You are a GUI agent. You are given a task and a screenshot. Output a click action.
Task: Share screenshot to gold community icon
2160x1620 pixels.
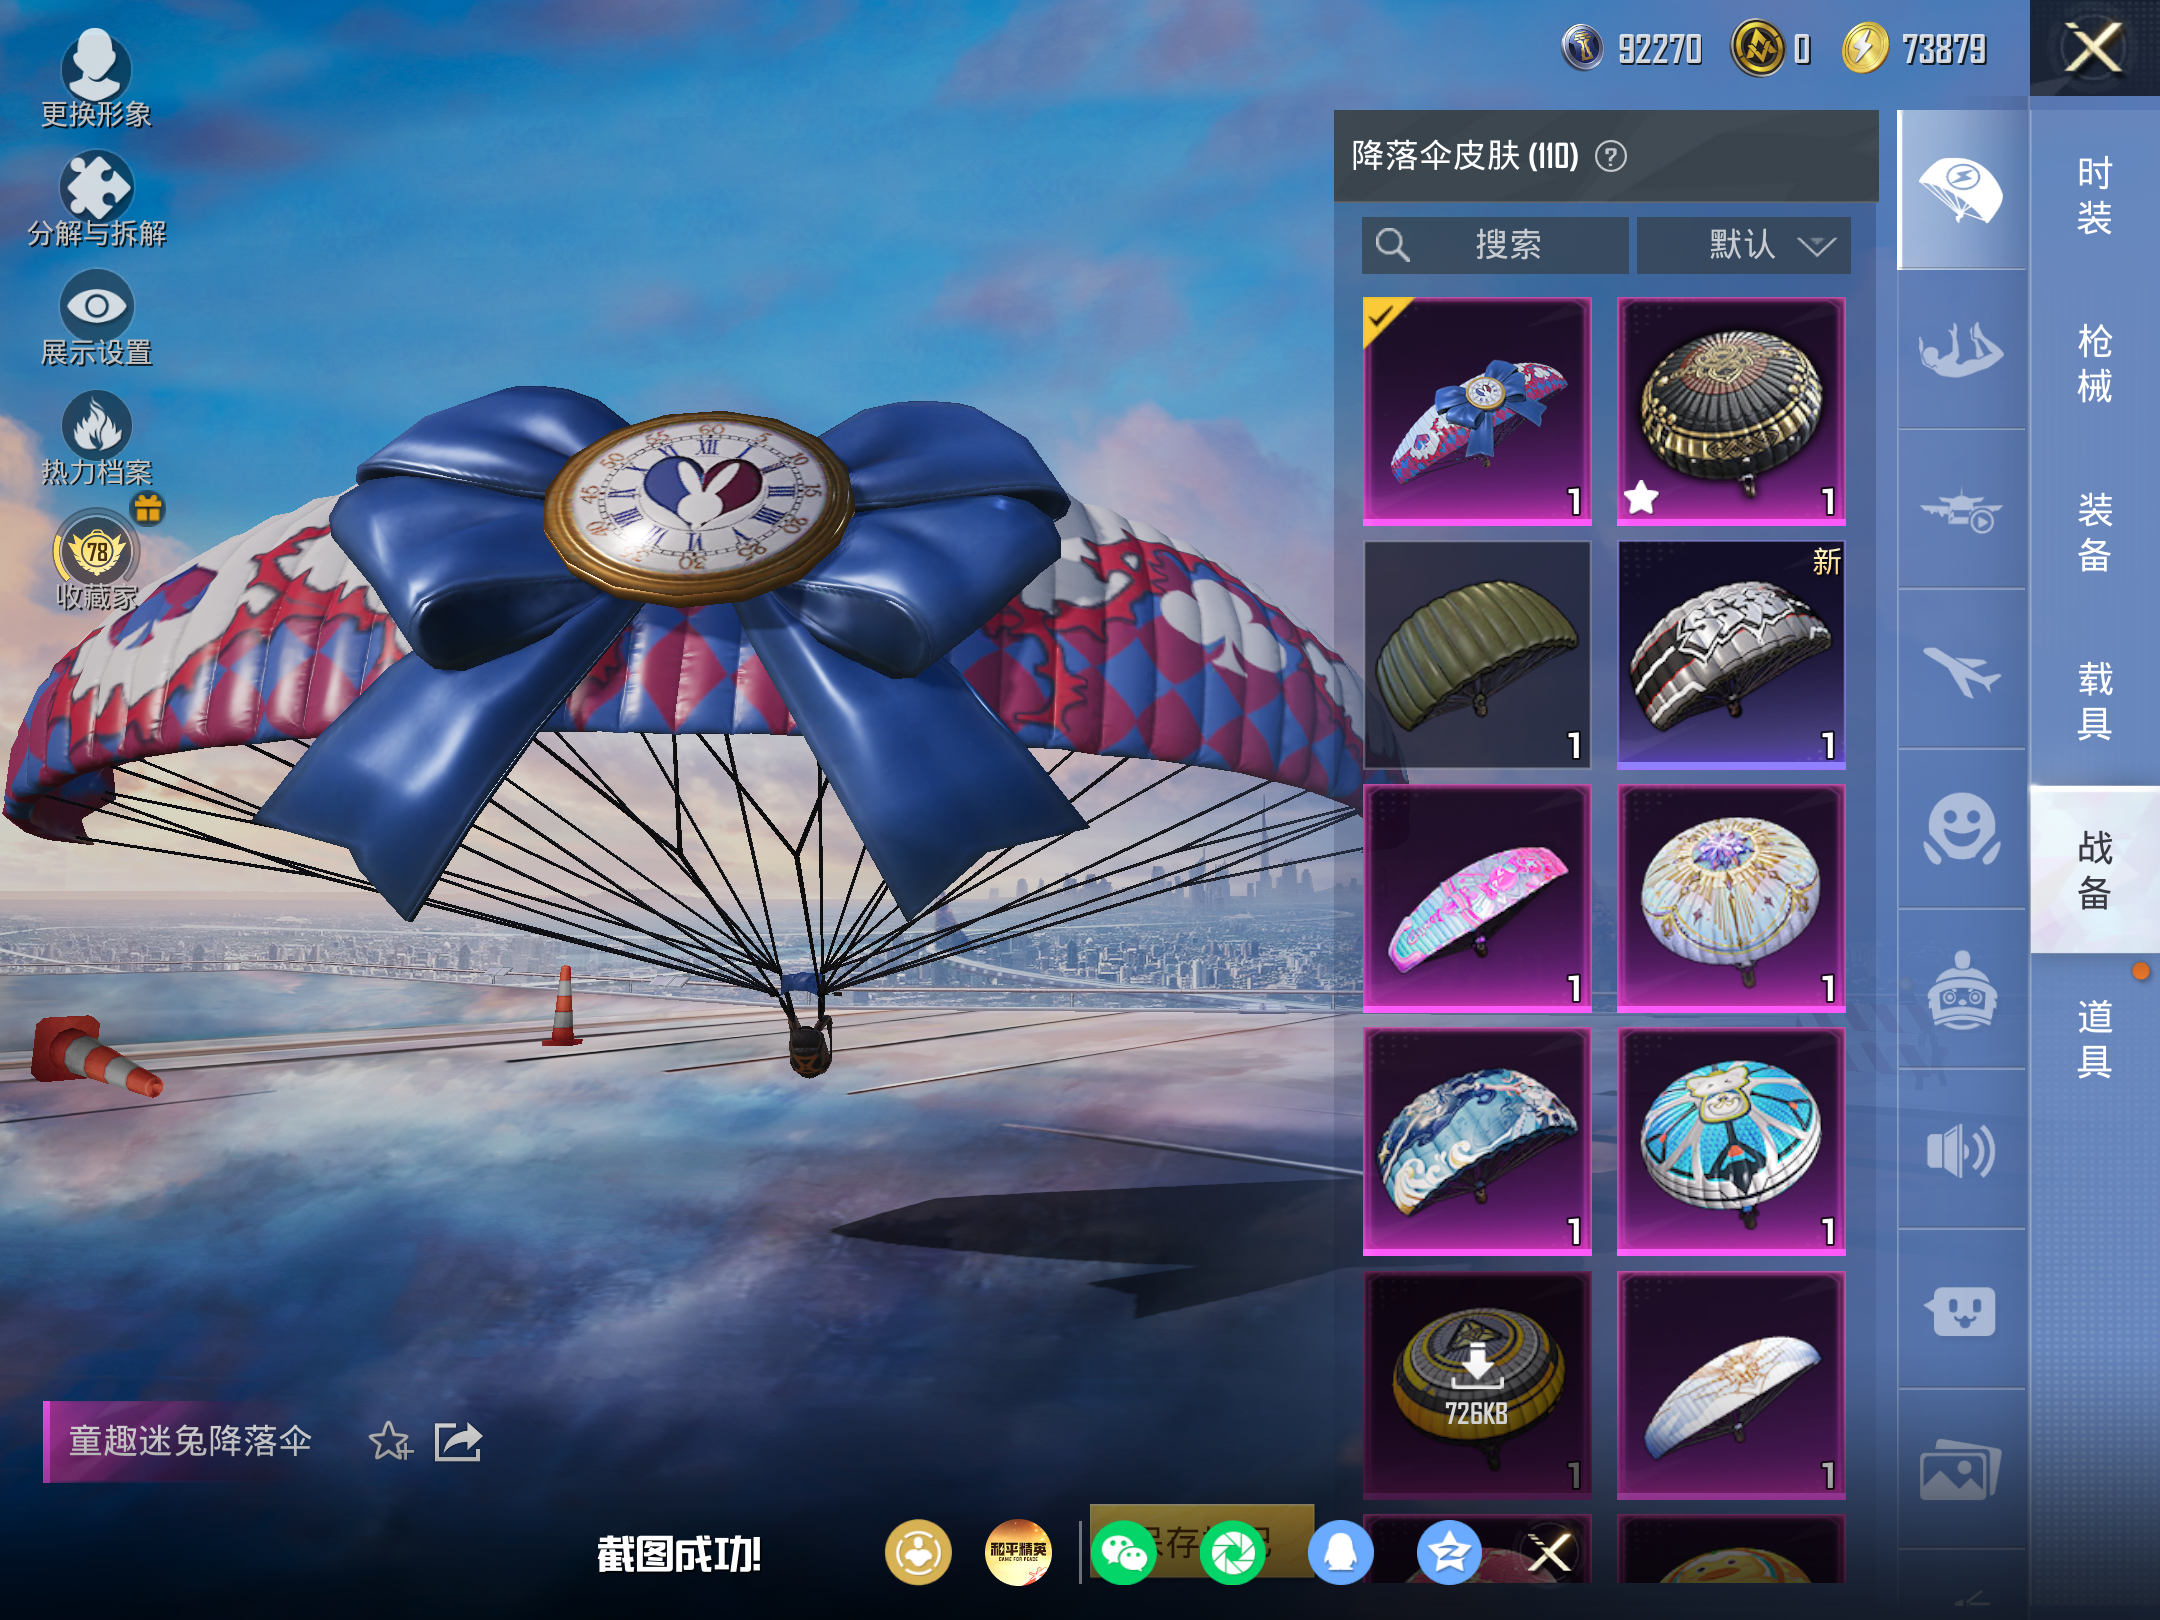[918, 1553]
